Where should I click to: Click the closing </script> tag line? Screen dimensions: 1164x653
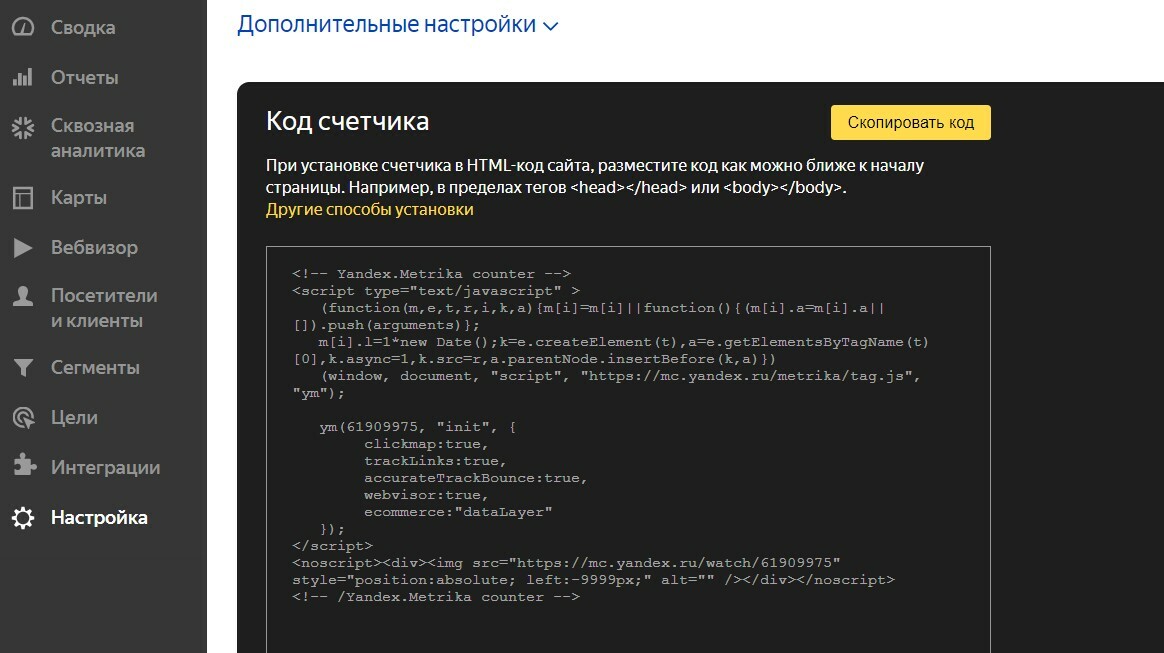click(333, 545)
